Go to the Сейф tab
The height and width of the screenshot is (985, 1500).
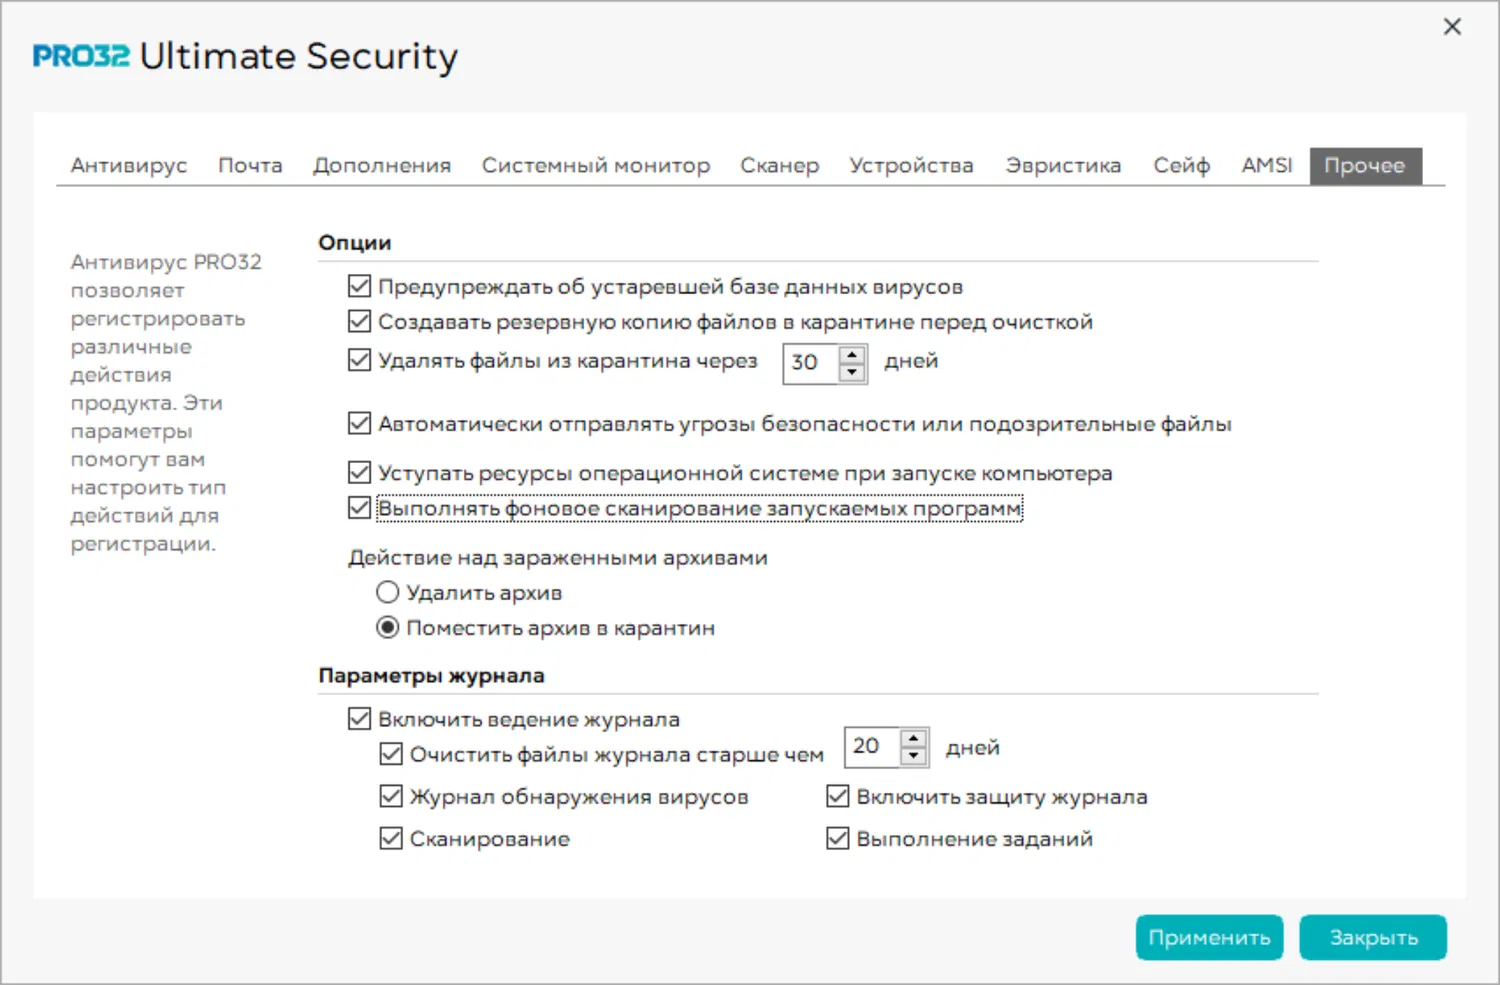pos(1181,166)
